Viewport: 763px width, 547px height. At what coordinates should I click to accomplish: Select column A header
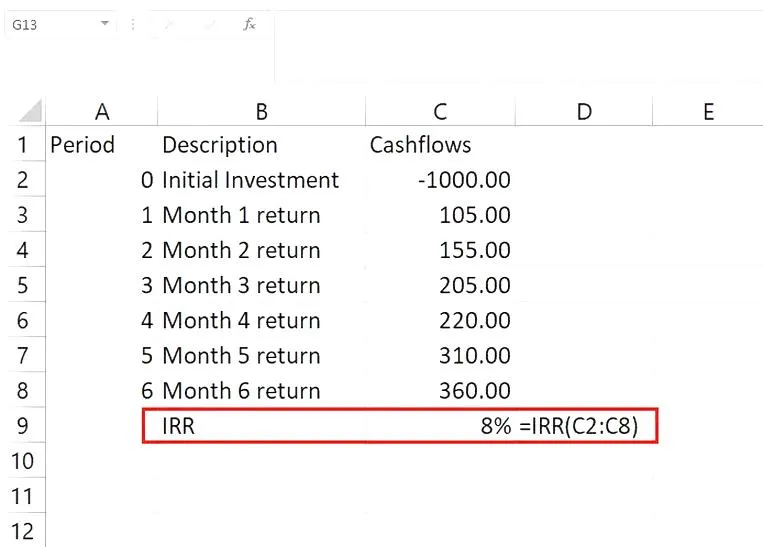[101, 111]
